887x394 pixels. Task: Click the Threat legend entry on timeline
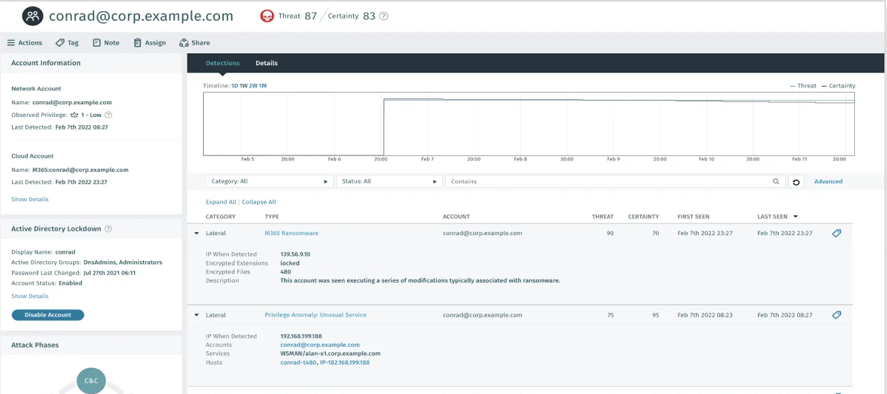tap(803, 86)
